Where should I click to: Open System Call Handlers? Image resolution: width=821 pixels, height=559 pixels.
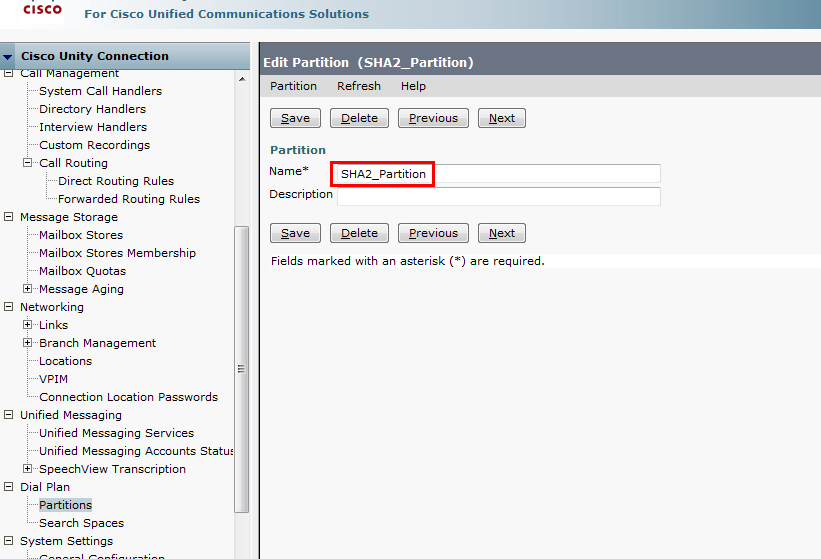(101, 91)
